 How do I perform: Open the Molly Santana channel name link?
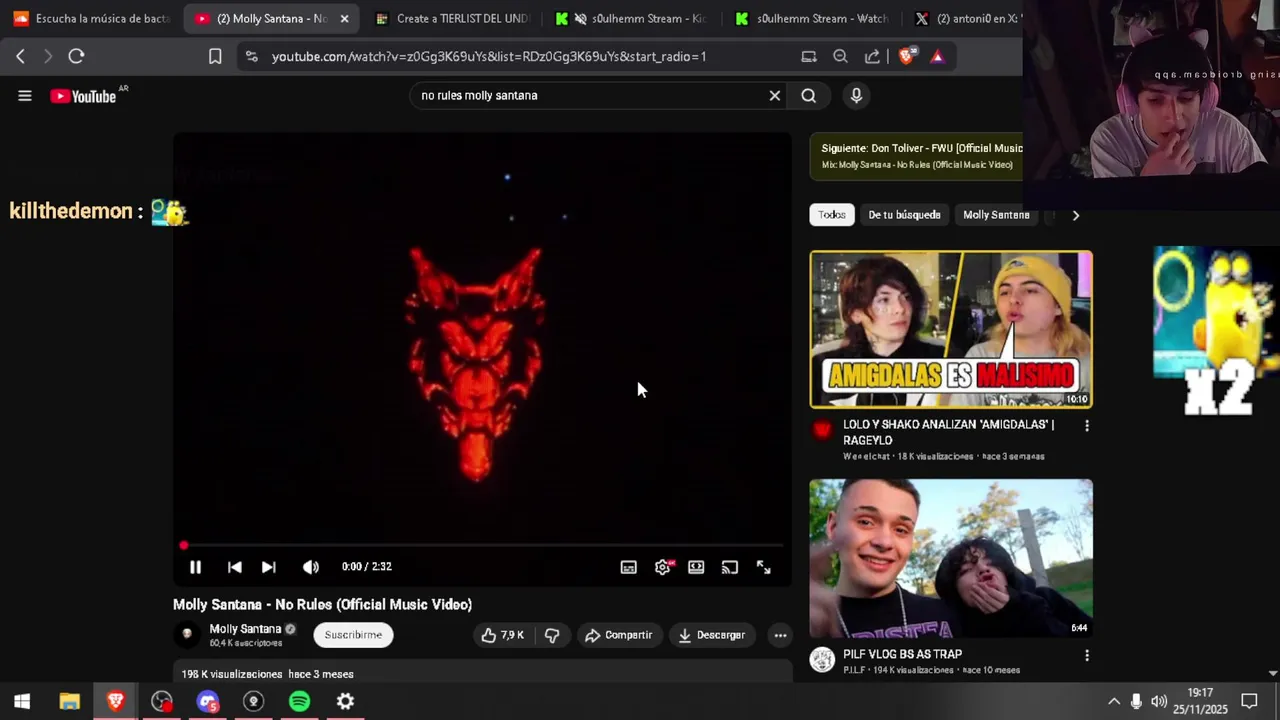coord(245,629)
